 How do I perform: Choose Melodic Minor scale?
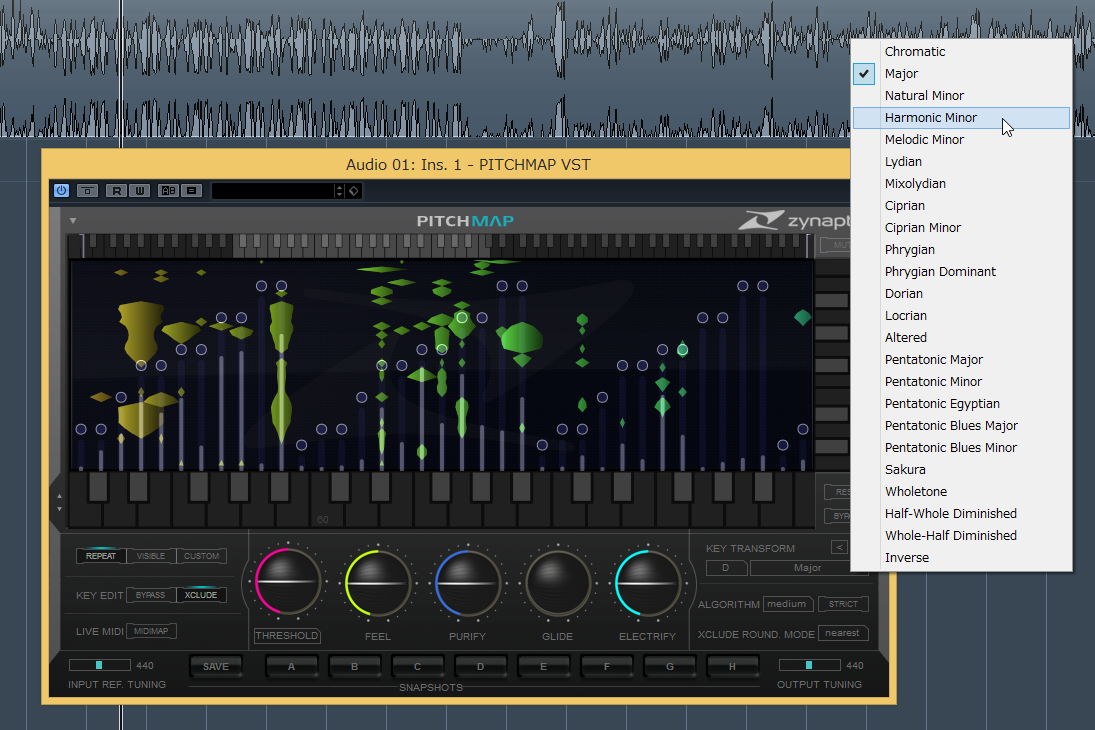tap(962, 140)
